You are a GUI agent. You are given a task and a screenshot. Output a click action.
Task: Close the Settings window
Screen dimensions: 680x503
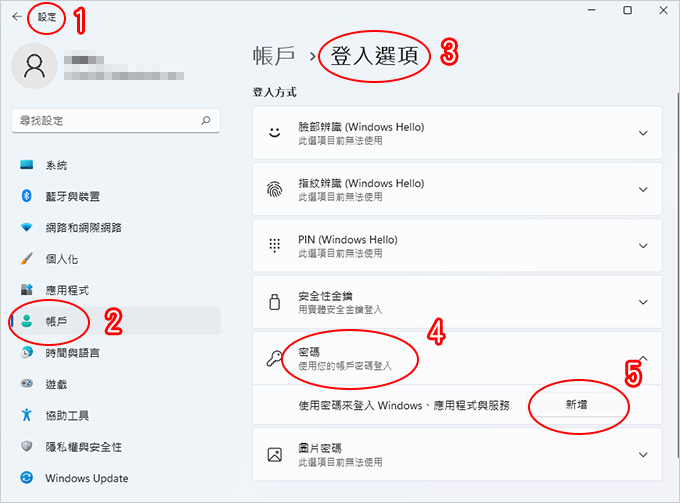point(664,10)
